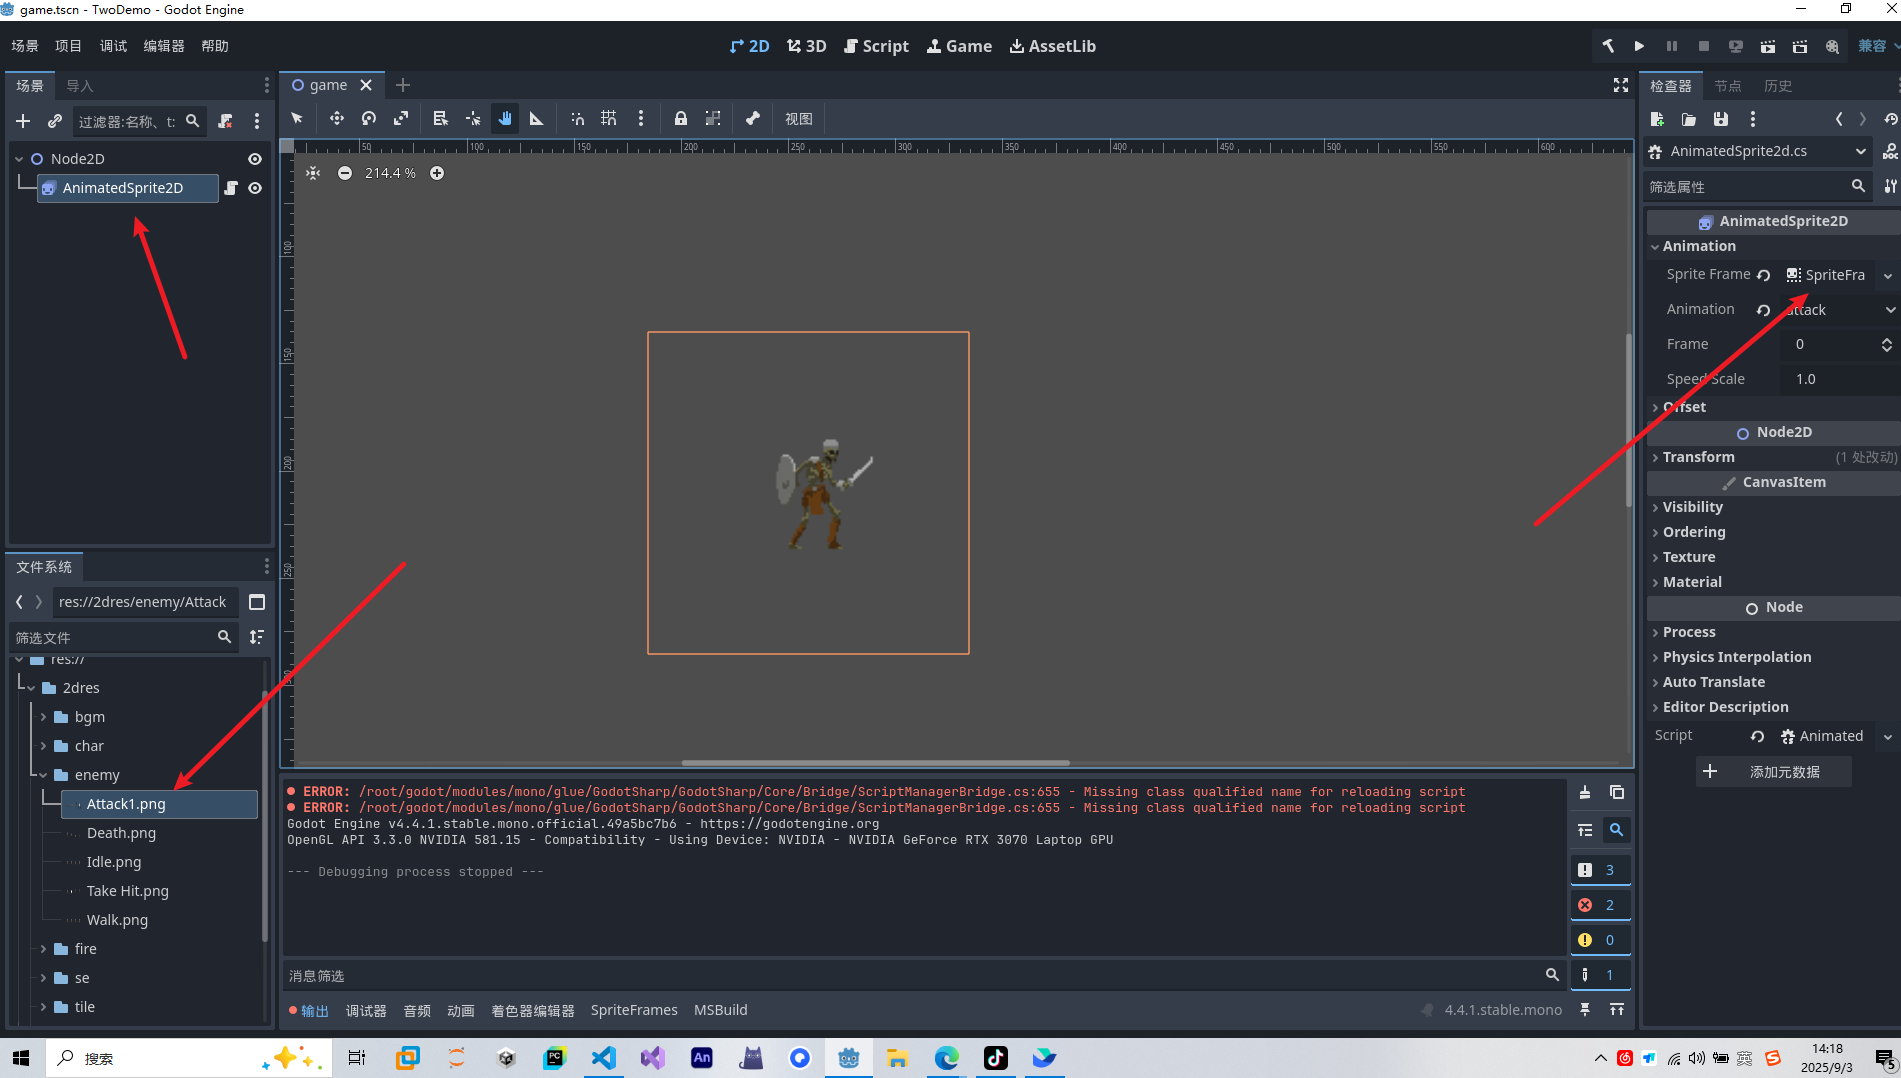Lock the selected node
The height and width of the screenshot is (1078, 1901).
pyautogui.click(x=681, y=119)
